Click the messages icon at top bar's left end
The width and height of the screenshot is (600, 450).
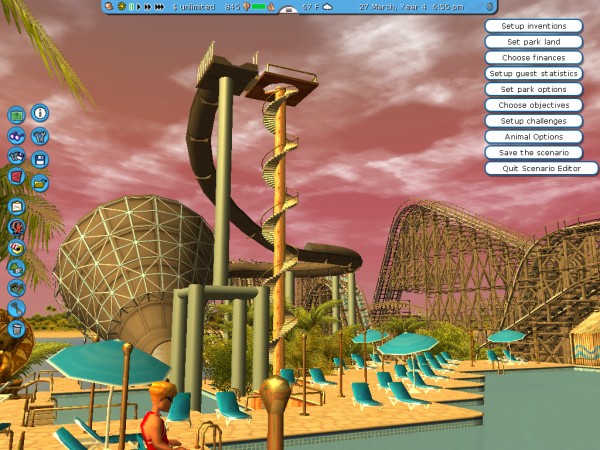coord(109,7)
